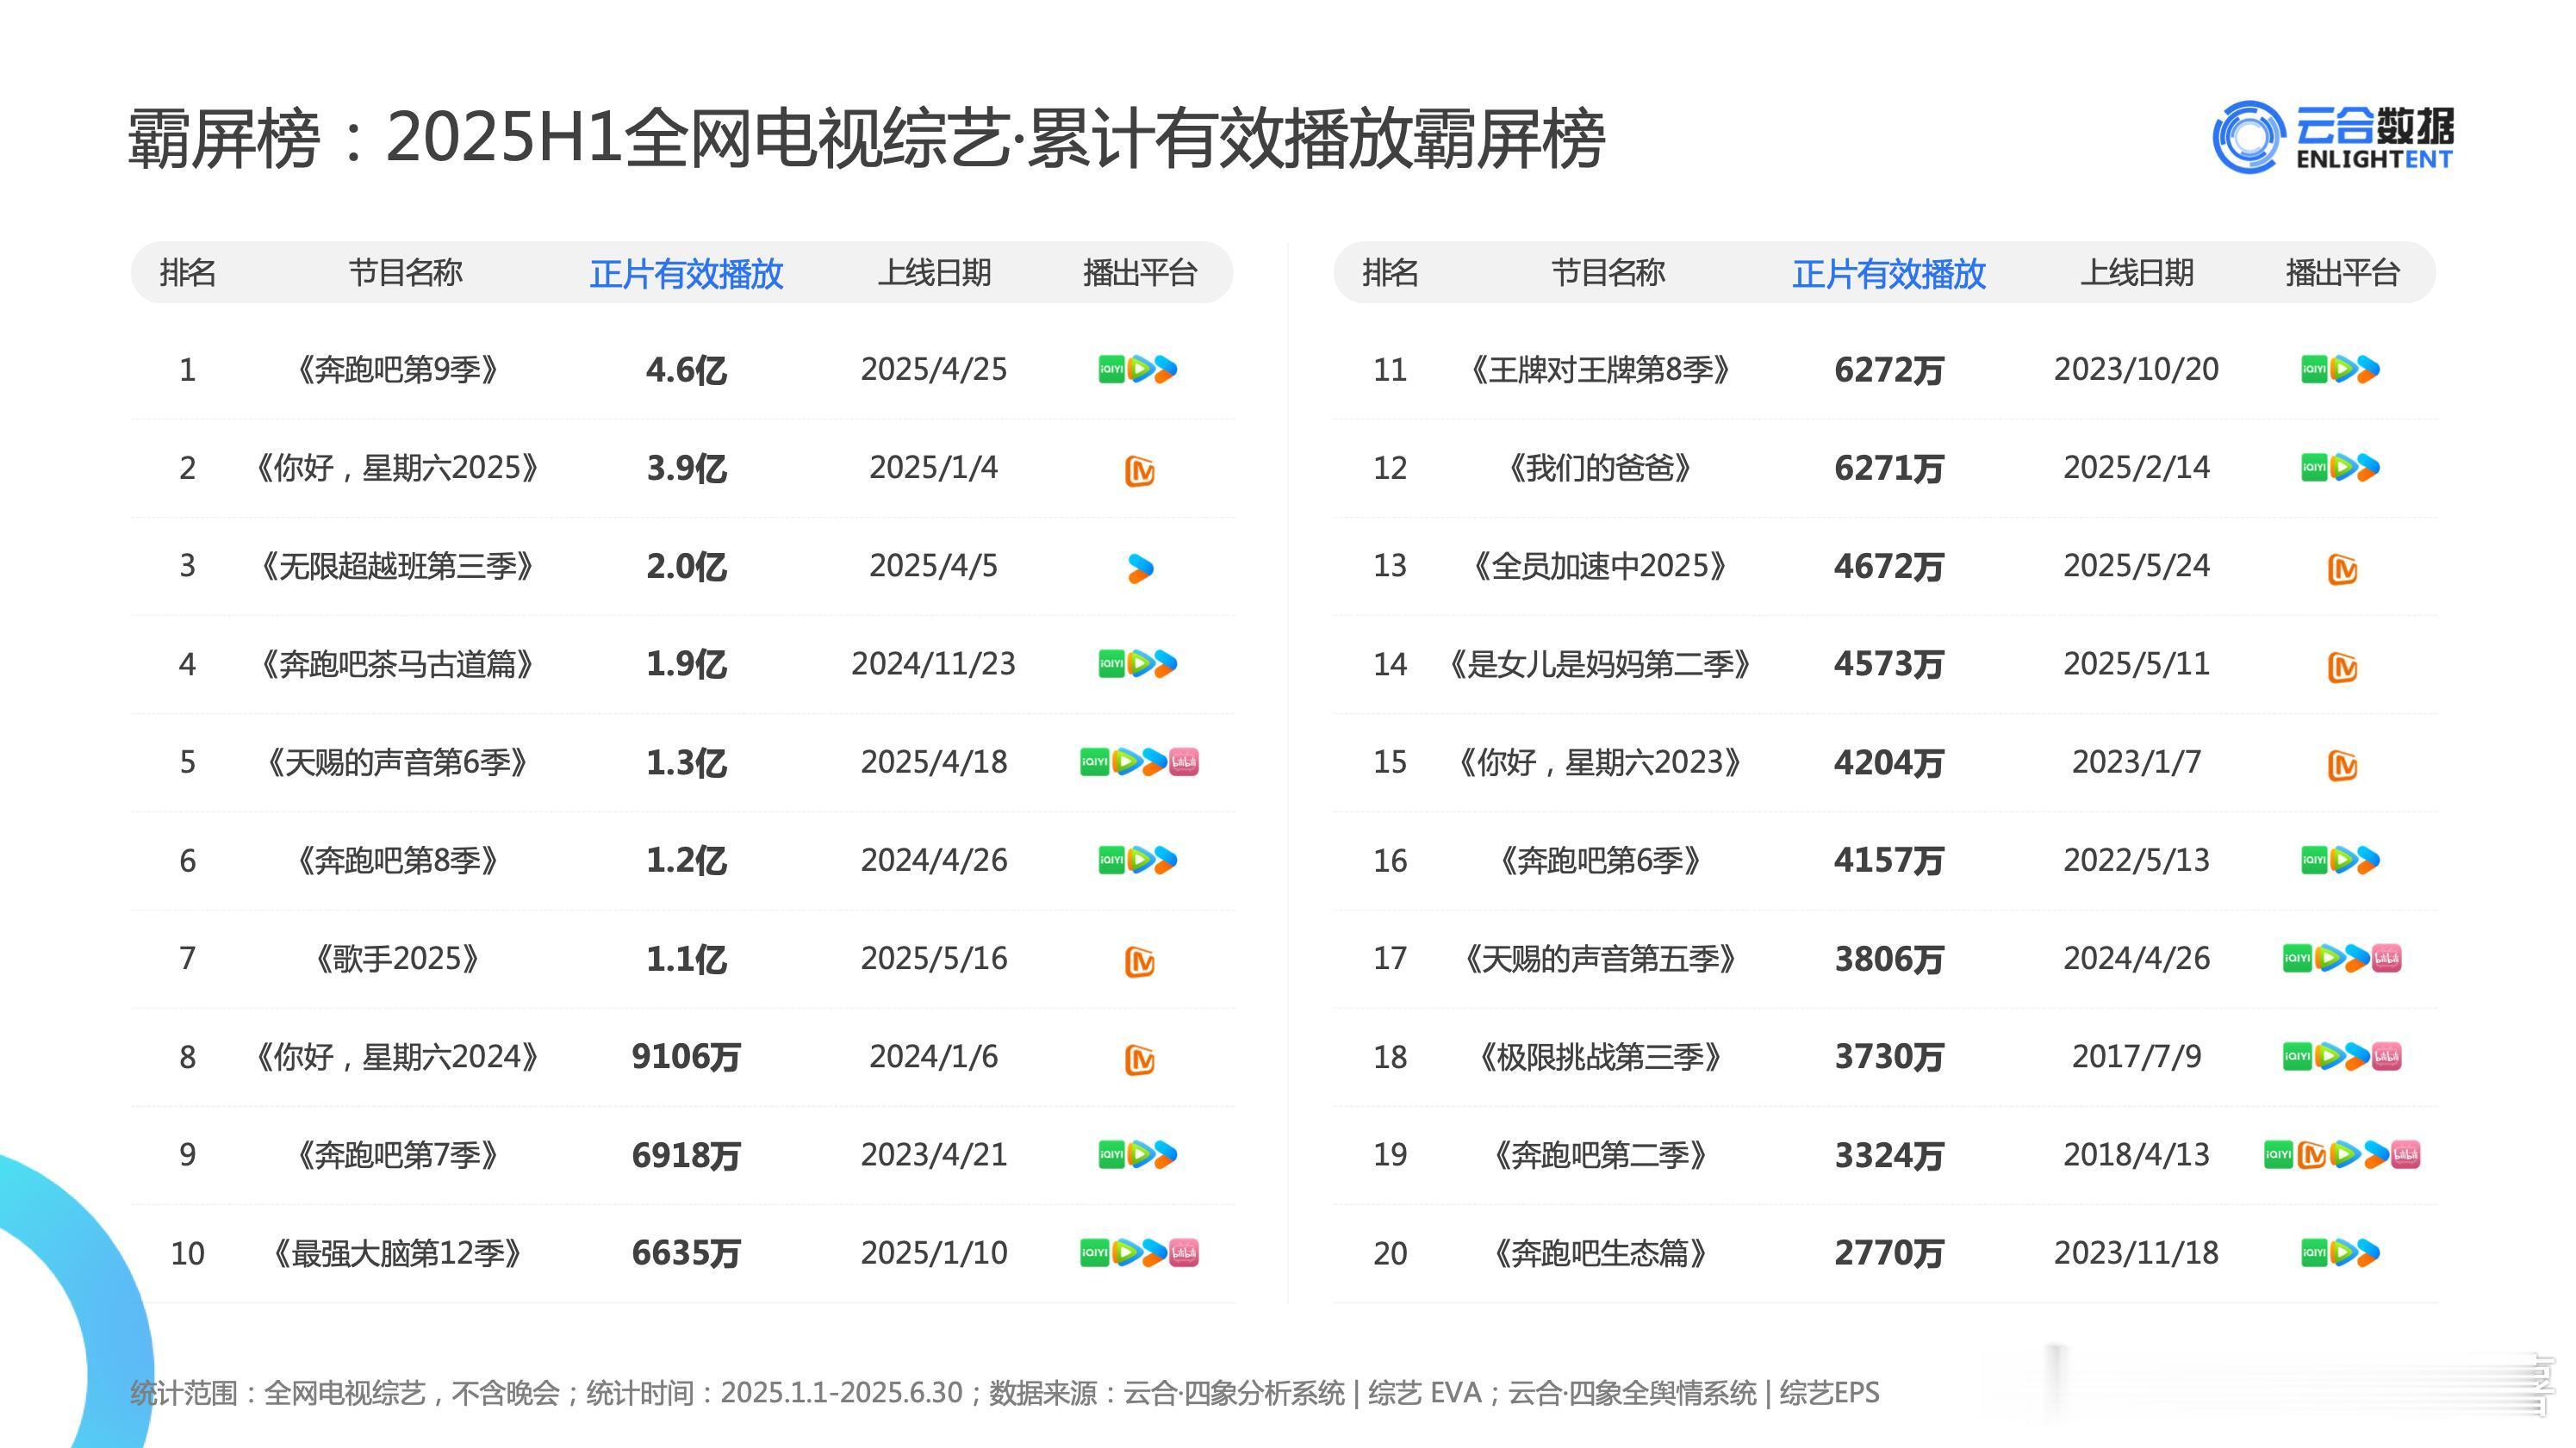The width and height of the screenshot is (2576, 1448).
Task: Click the launch date 2018/4/13
Action: 2137,1155
